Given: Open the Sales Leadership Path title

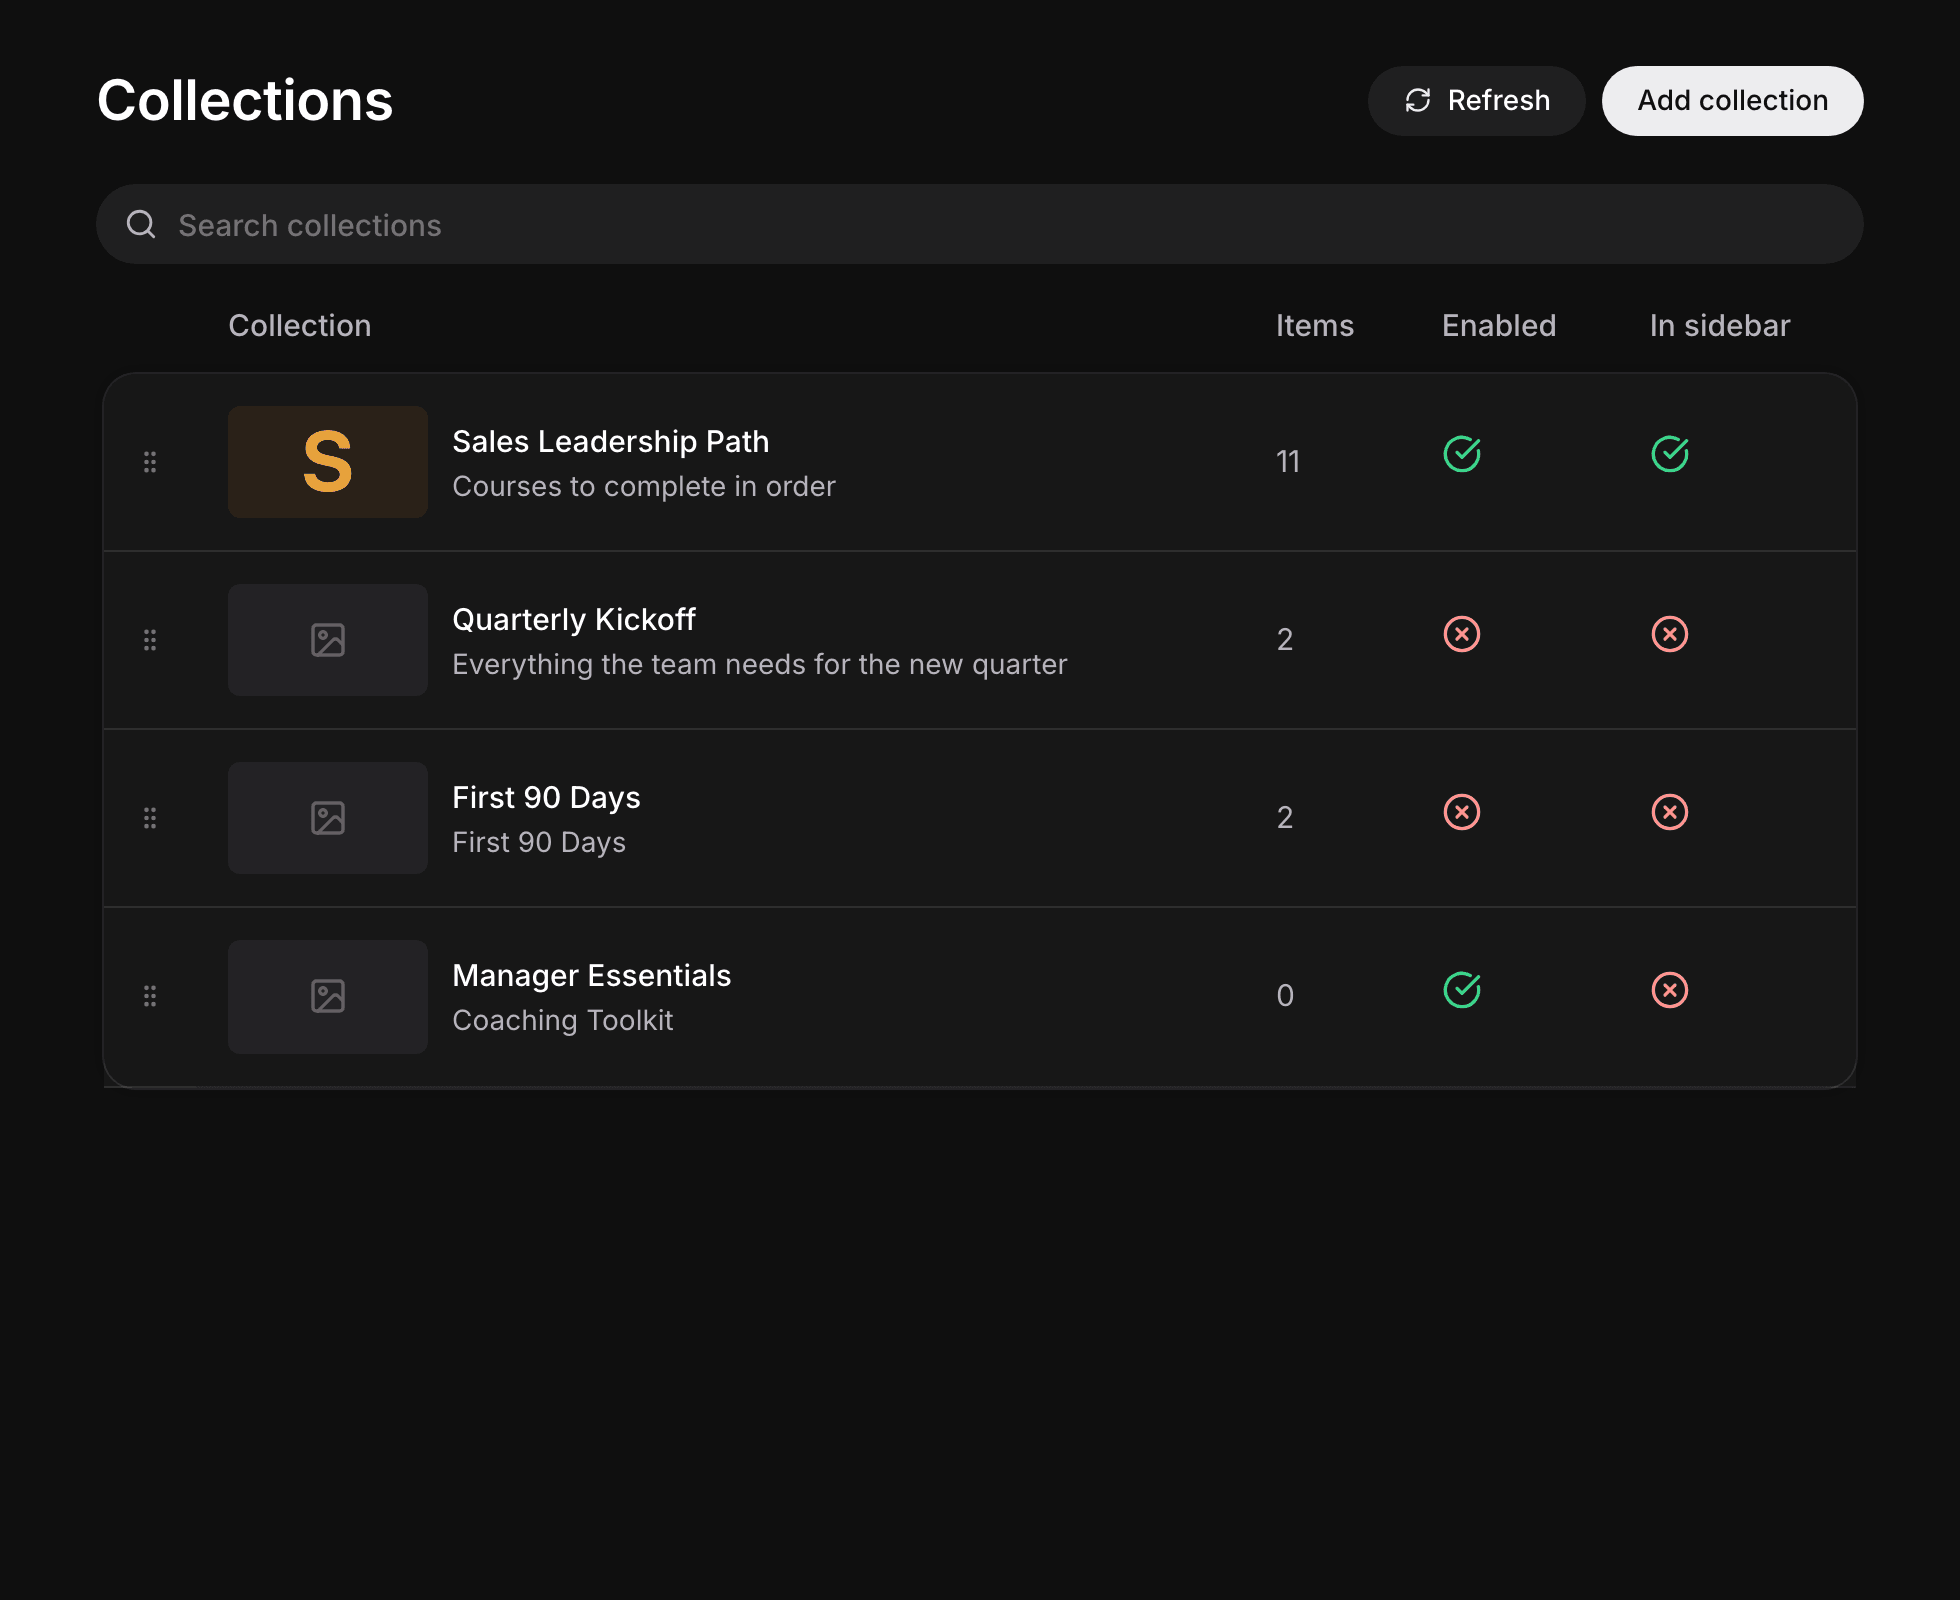Looking at the screenshot, I should point(611,441).
